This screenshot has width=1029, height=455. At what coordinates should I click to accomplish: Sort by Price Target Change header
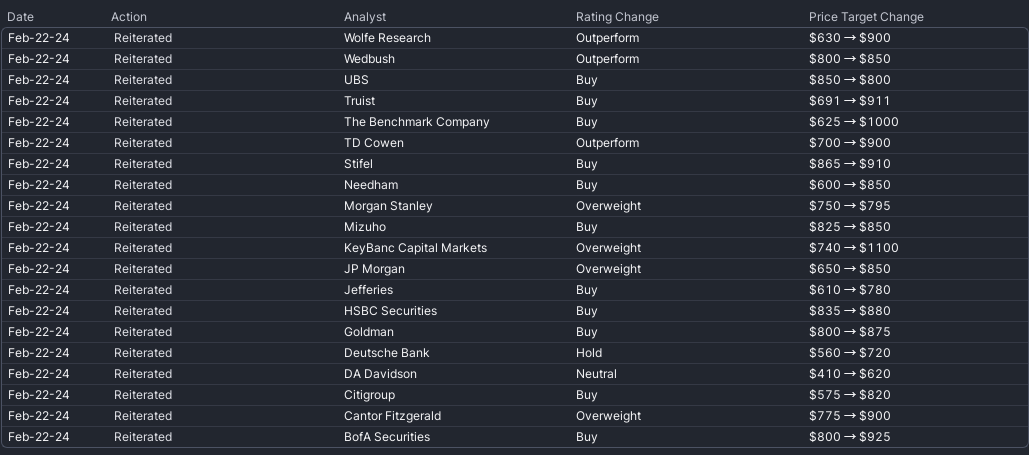pyautogui.click(x=866, y=17)
